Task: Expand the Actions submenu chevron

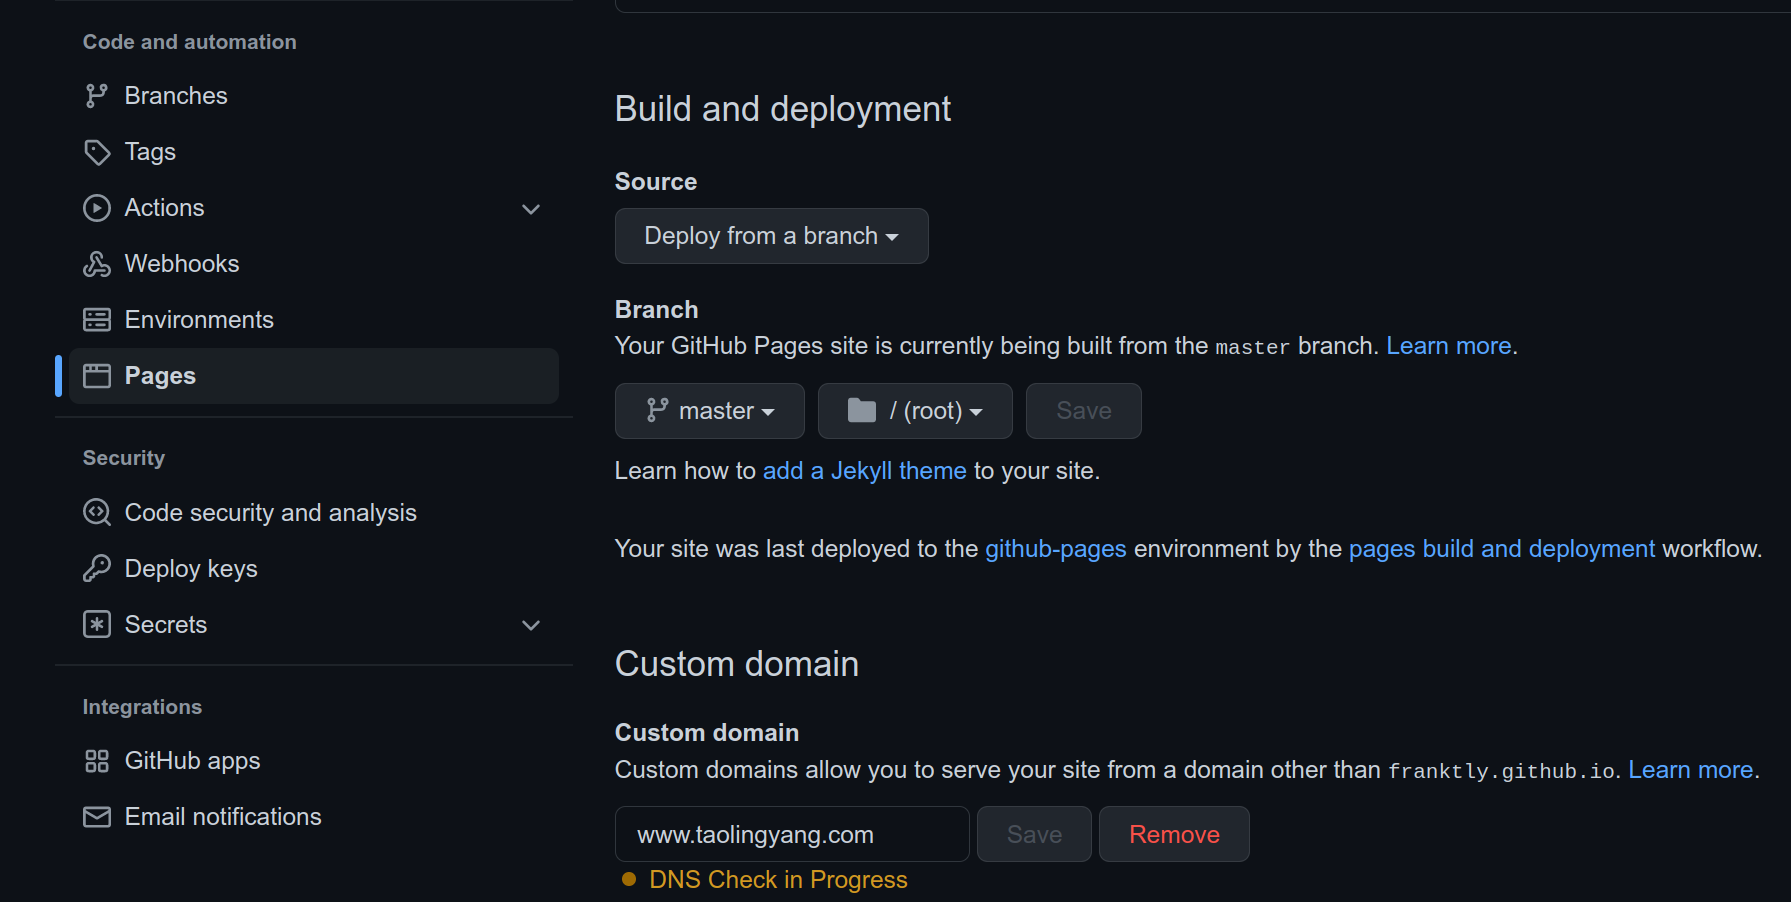Action: pyautogui.click(x=531, y=209)
